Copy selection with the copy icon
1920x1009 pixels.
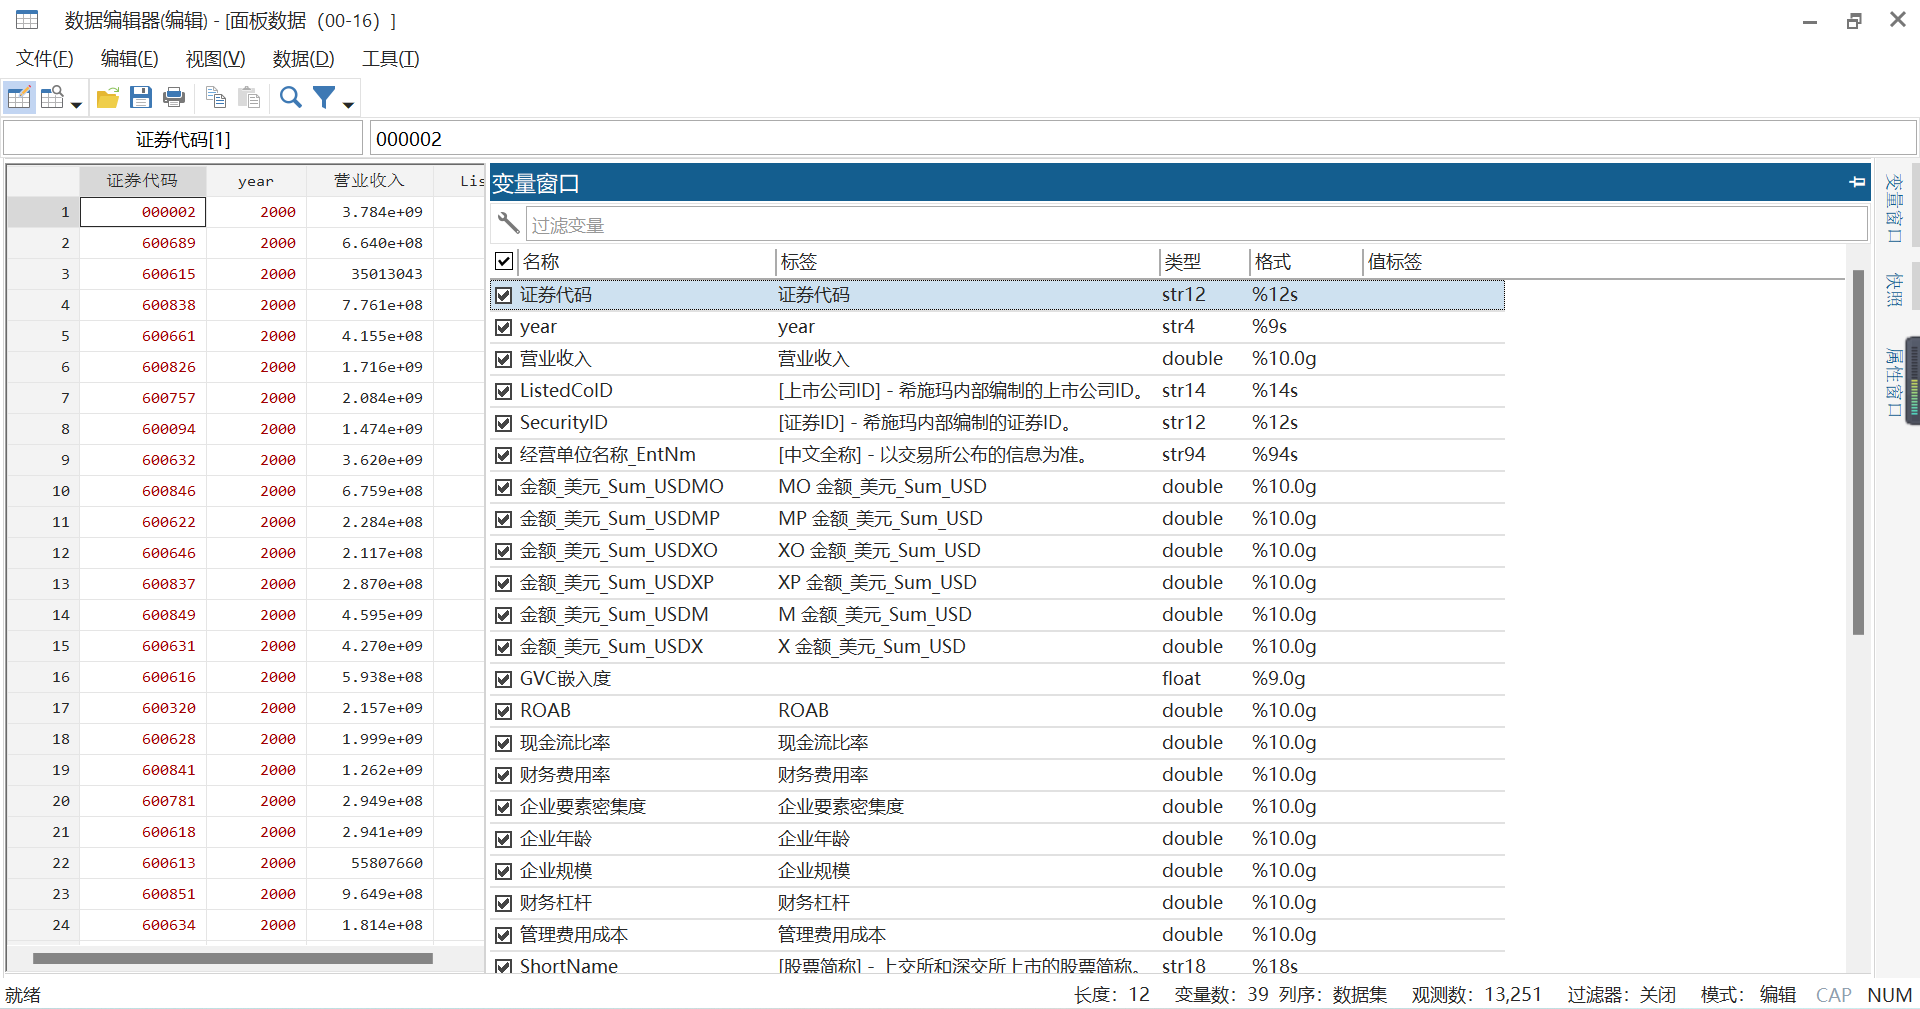click(x=215, y=97)
